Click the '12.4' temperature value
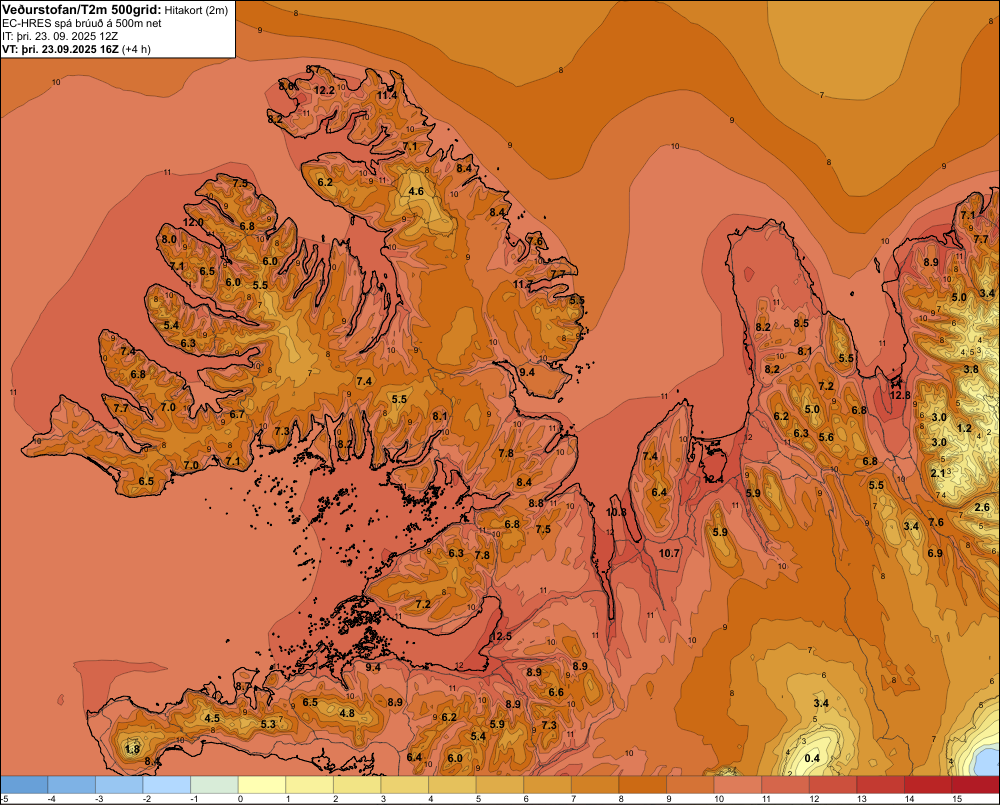Viewport: 1000px width, 805px height. 713,479
